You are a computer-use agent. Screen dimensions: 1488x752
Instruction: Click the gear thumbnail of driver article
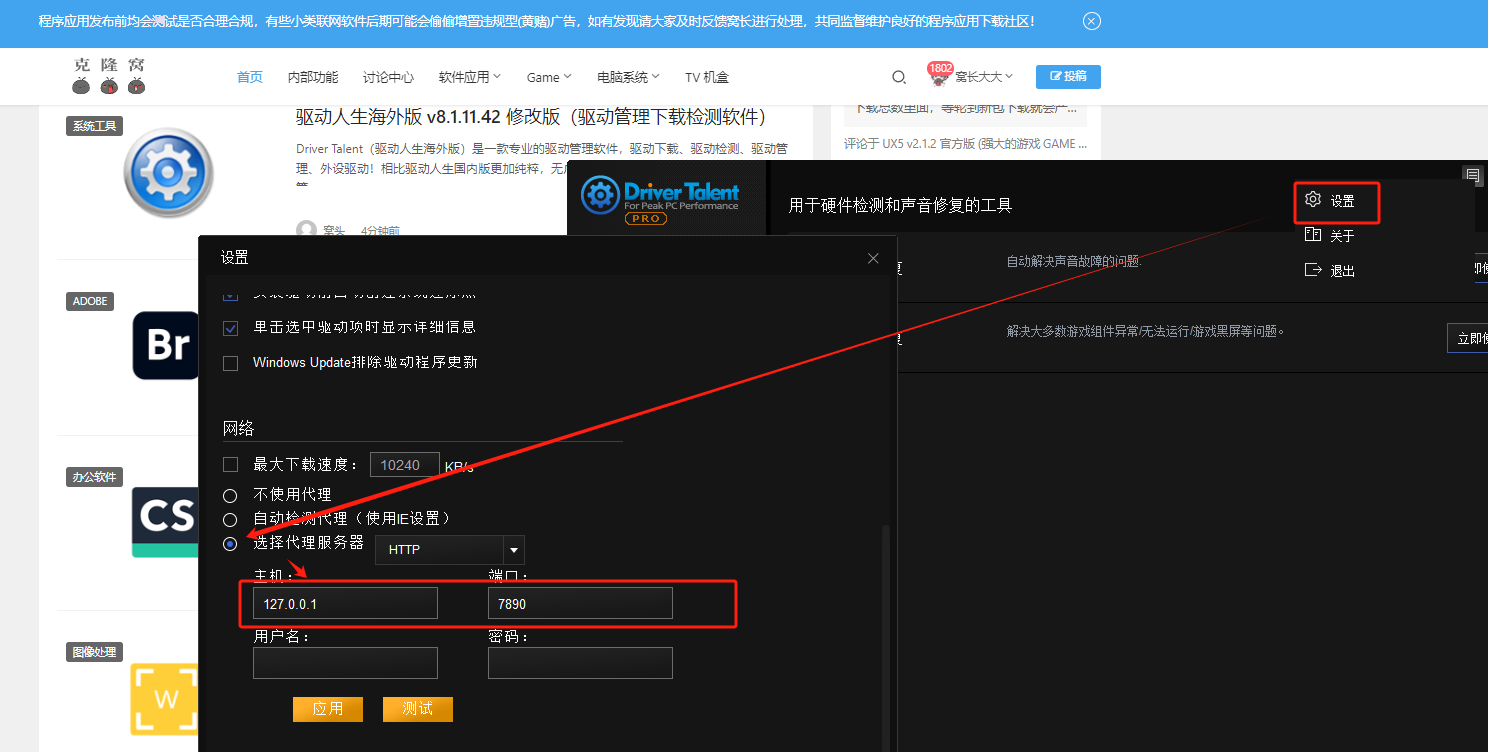[x=169, y=172]
